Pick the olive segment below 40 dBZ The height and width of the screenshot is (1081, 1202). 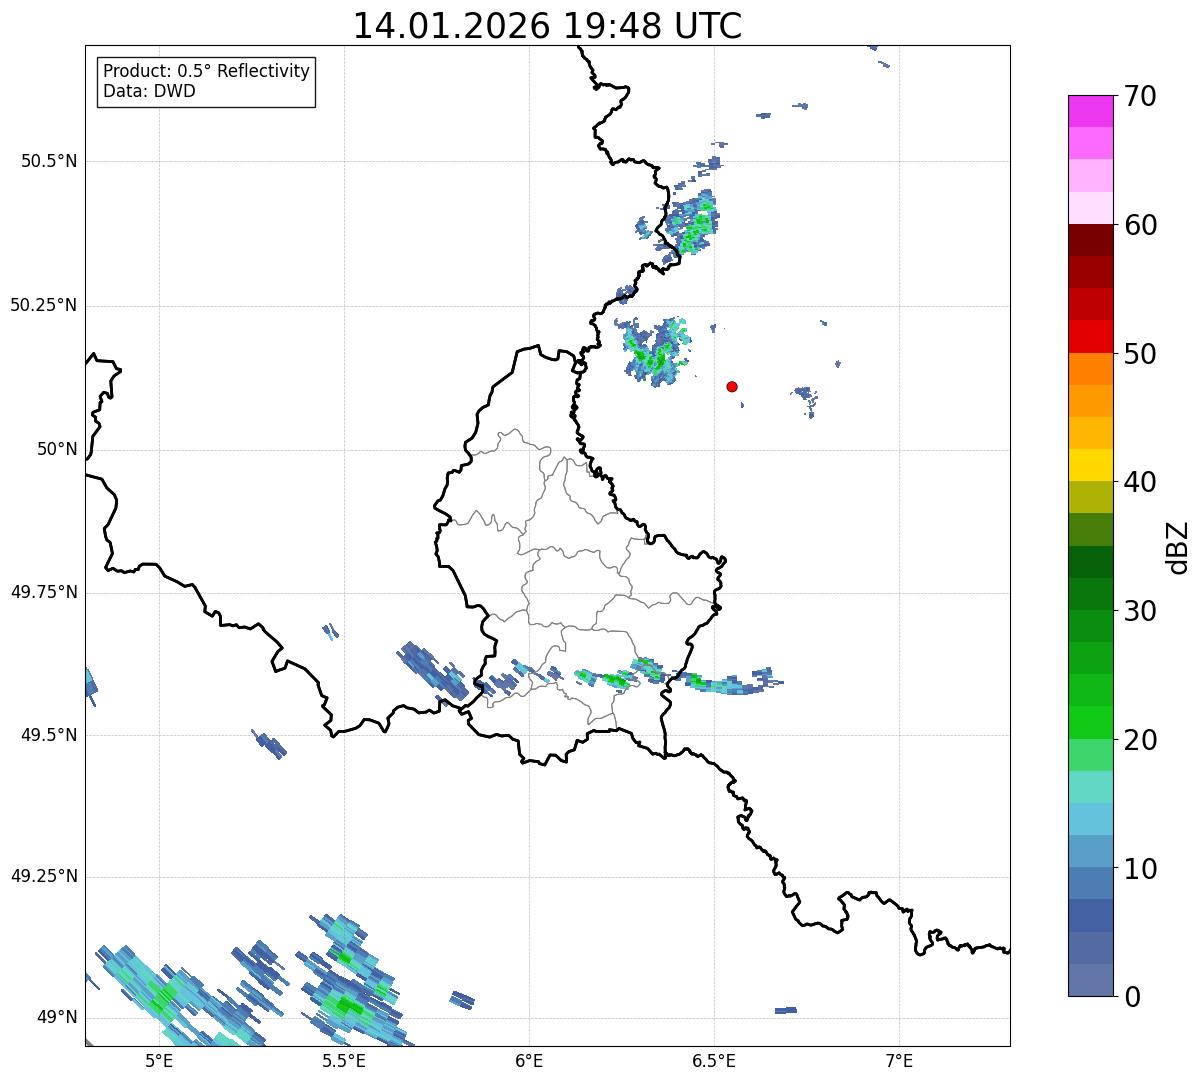pyautogui.click(x=1090, y=498)
